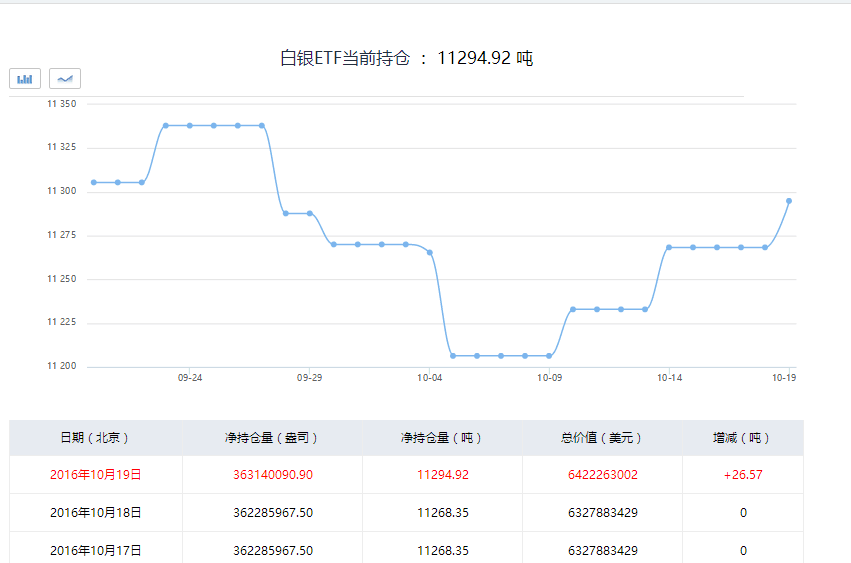
Task: Select the data point above the 09-24 label
Action: [189, 125]
